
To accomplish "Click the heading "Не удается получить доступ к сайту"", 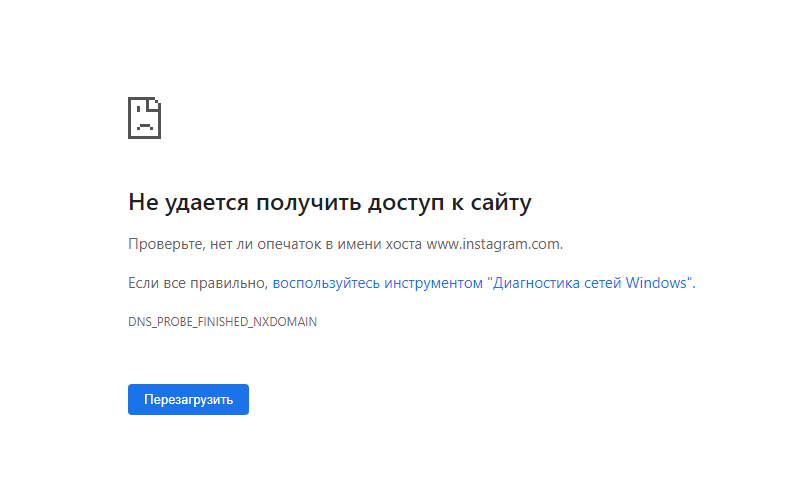I will [330, 202].
